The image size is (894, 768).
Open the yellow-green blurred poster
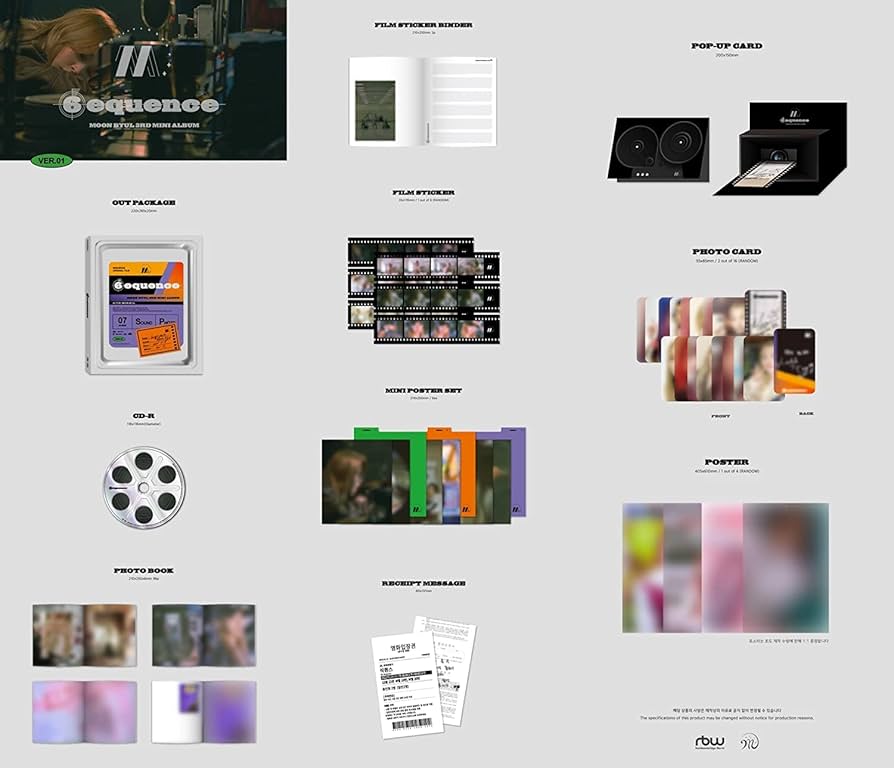(643, 567)
